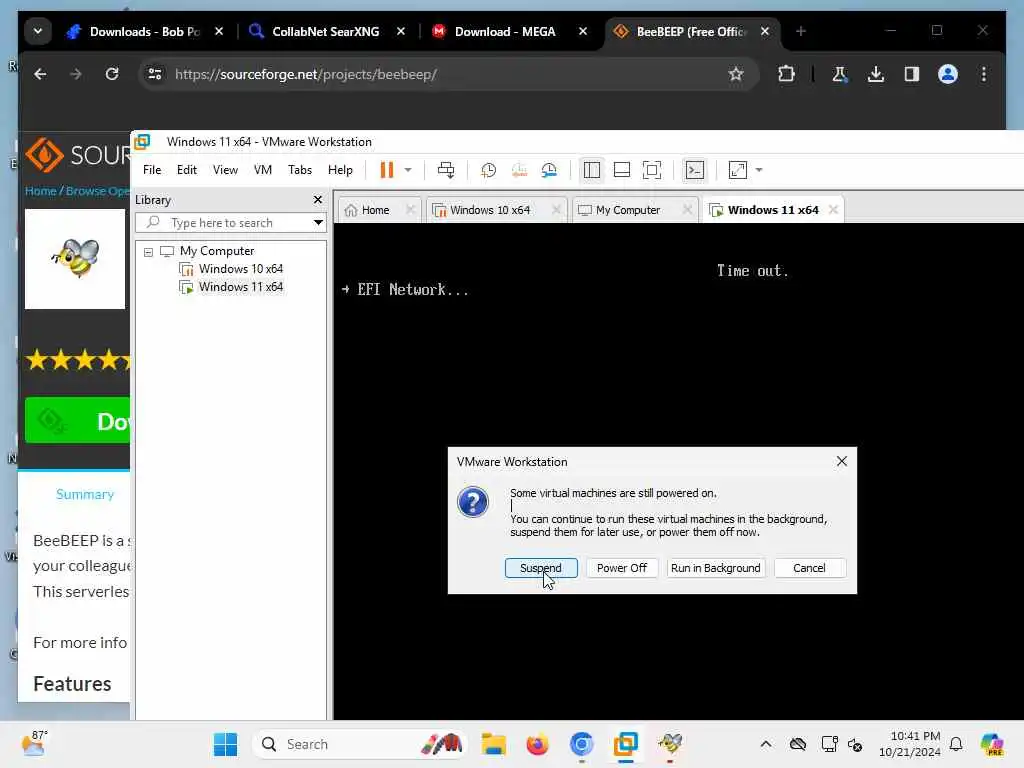
Task: Click the site information icon in address bar
Action: 155,74
